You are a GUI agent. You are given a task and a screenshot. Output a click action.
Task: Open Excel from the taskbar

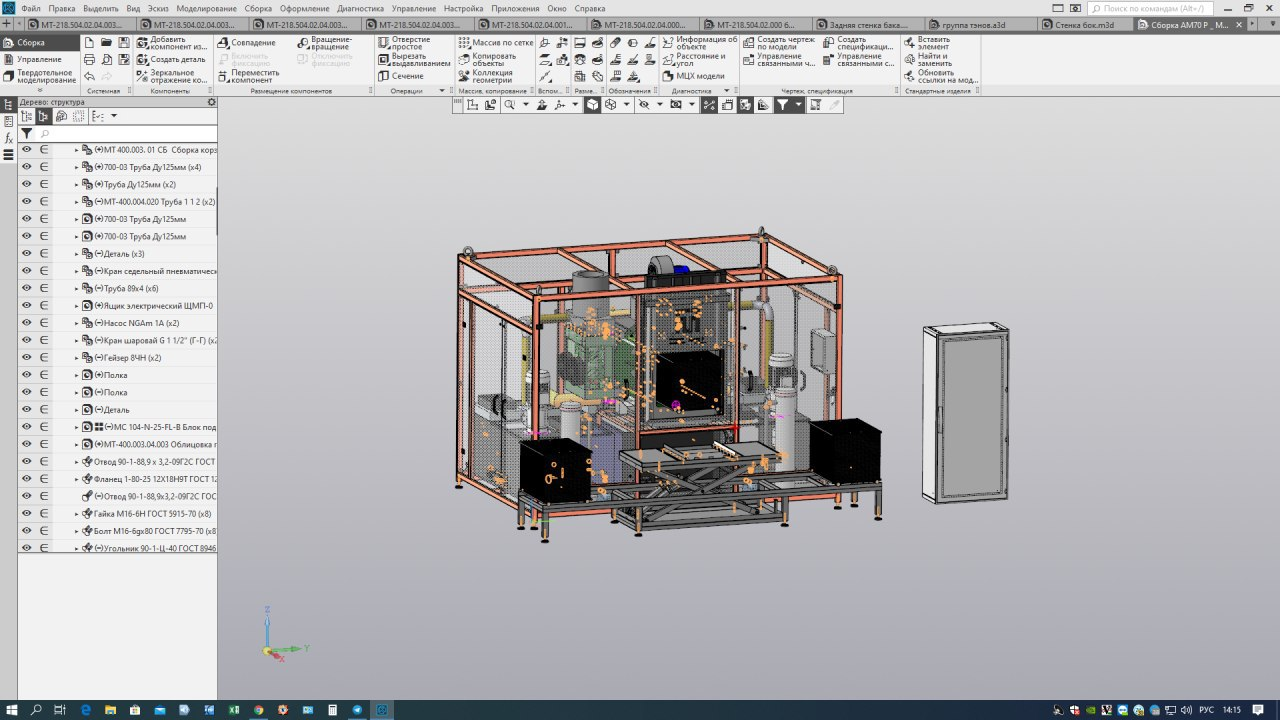click(x=234, y=709)
